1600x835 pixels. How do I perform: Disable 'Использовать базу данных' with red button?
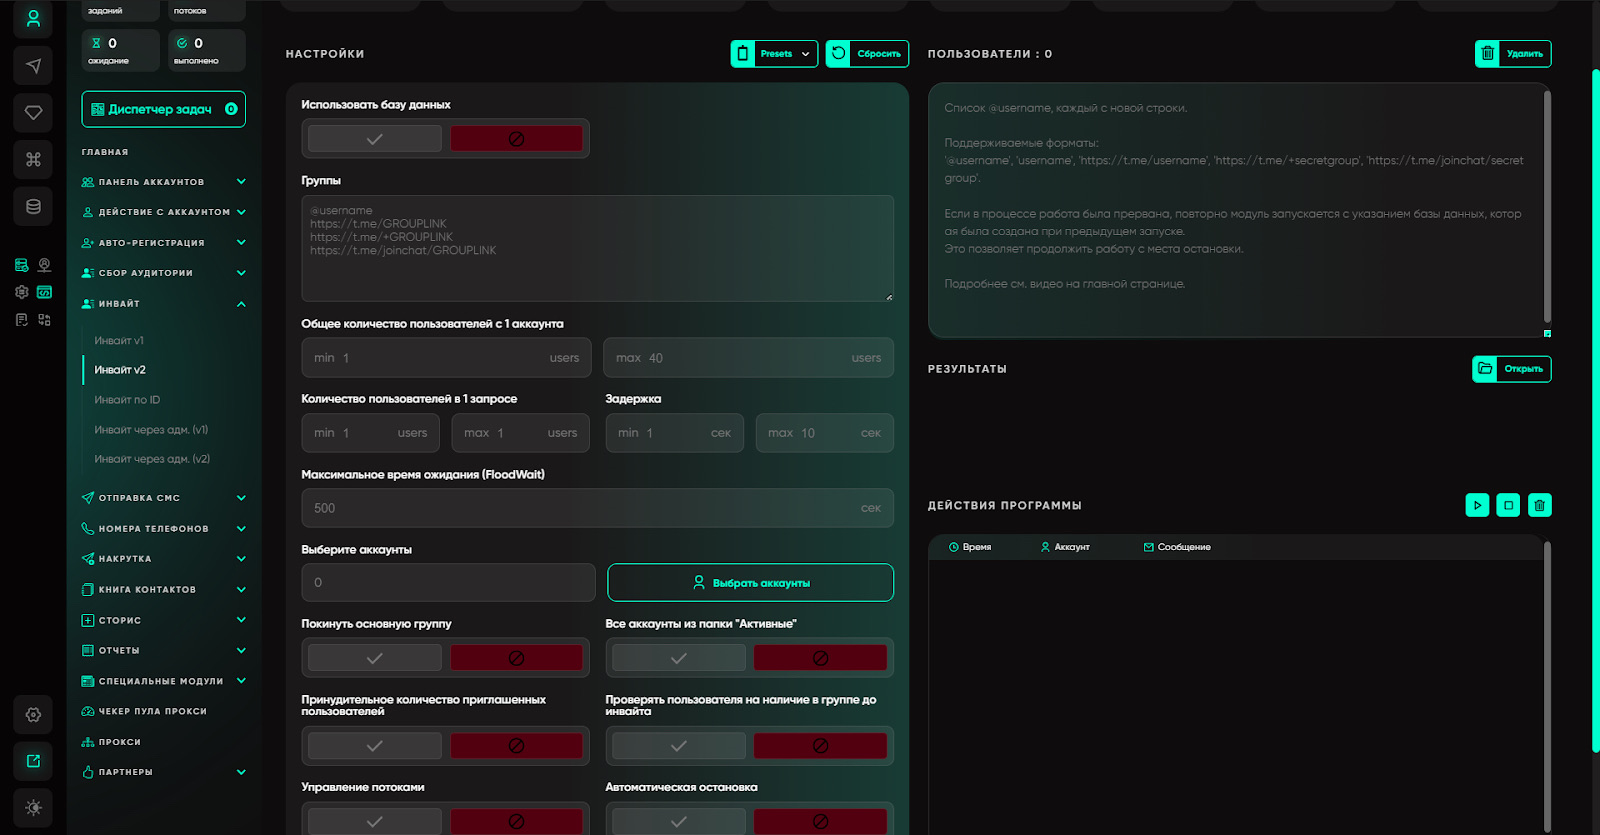click(x=516, y=139)
